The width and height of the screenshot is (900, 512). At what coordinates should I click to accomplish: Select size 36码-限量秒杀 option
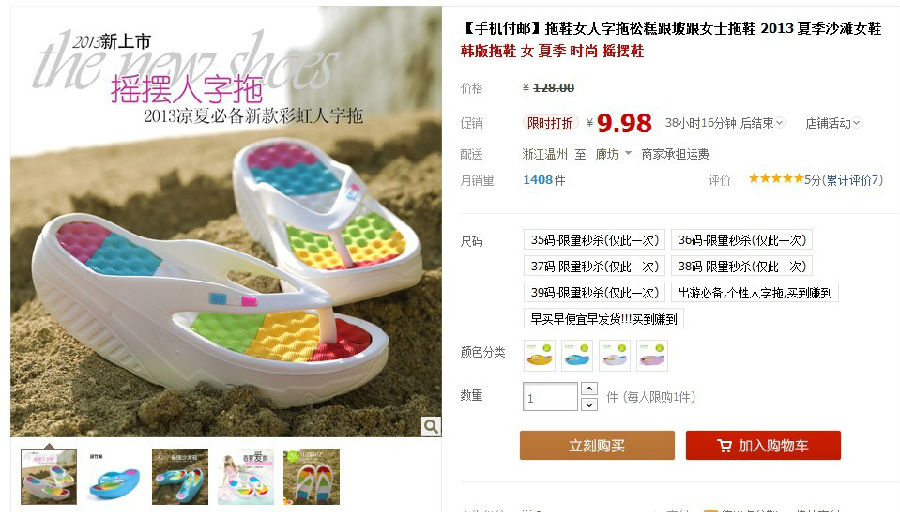click(x=742, y=240)
